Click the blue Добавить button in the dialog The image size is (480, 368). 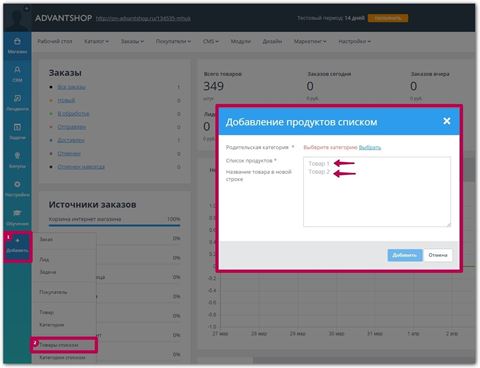point(405,255)
